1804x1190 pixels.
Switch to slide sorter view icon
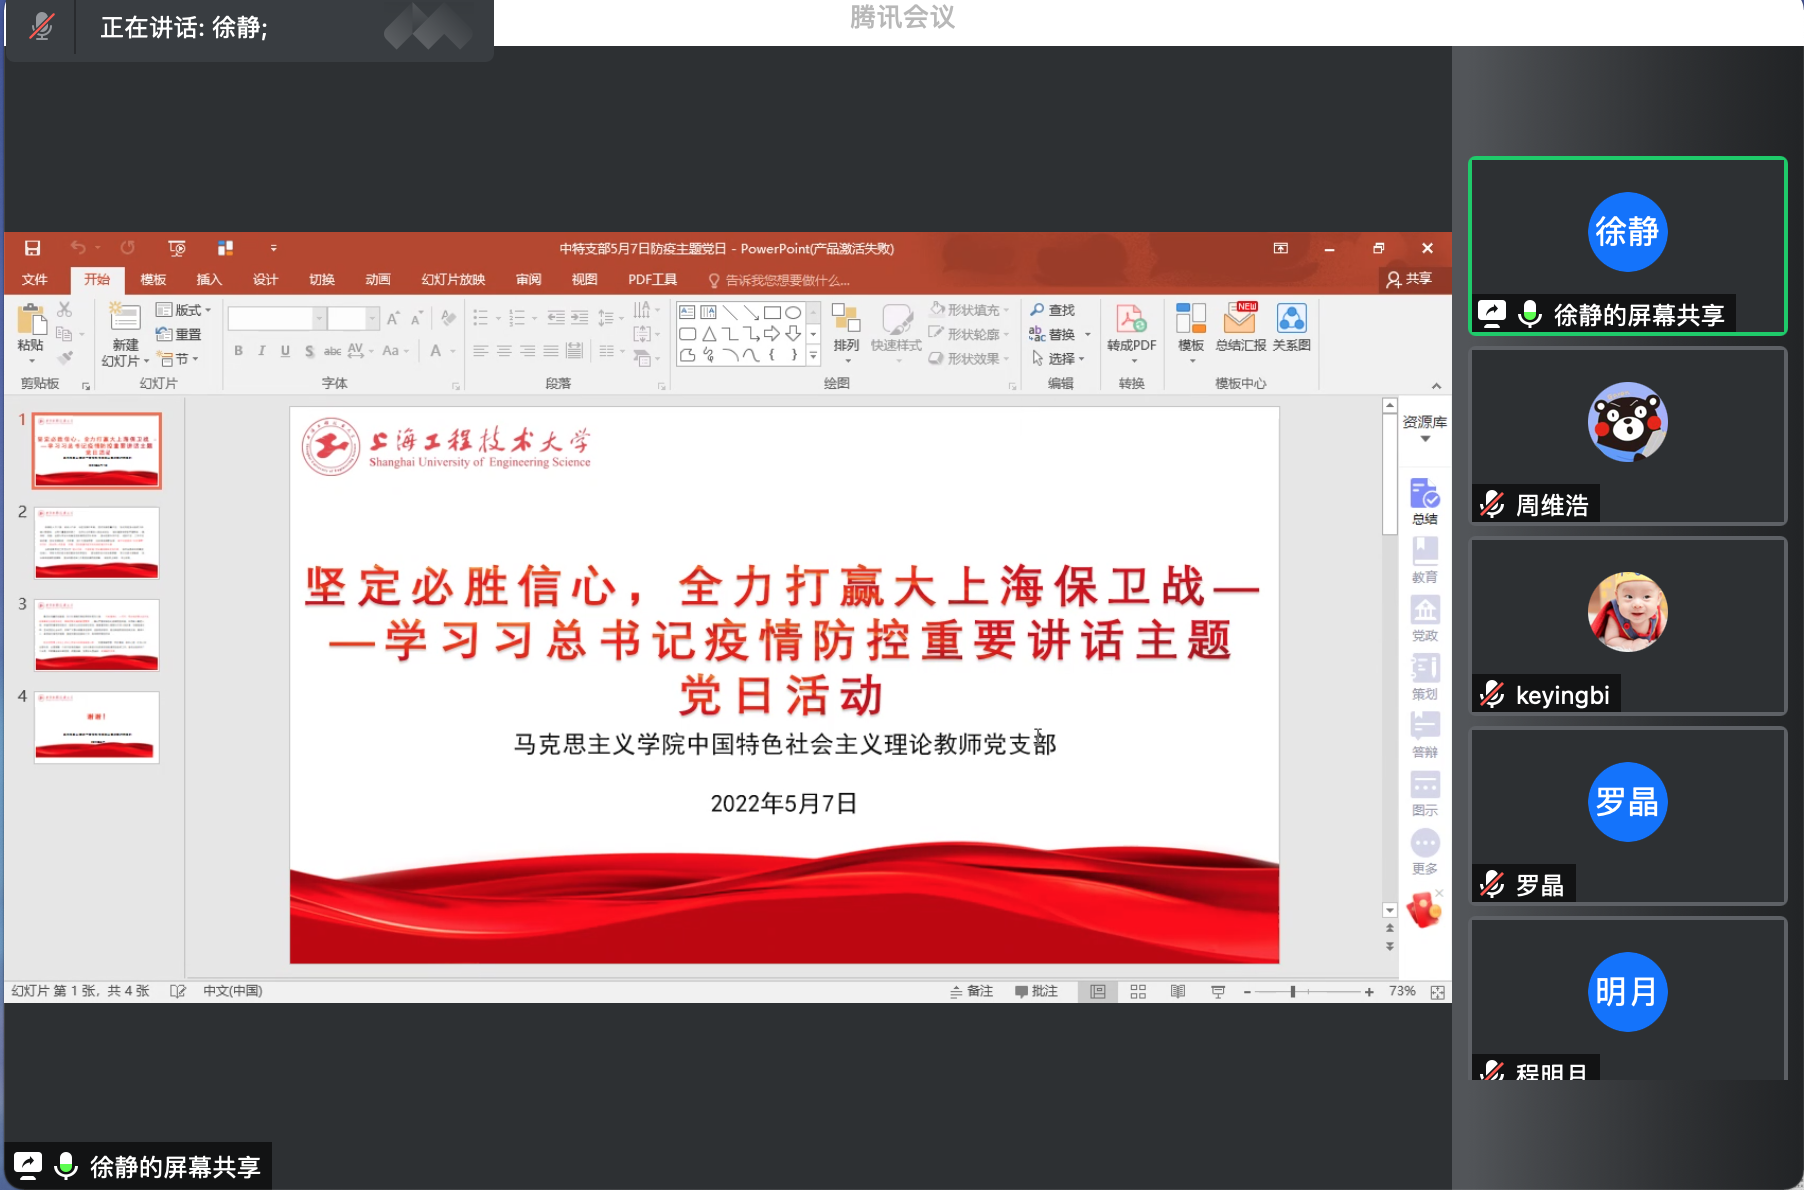[1138, 991]
